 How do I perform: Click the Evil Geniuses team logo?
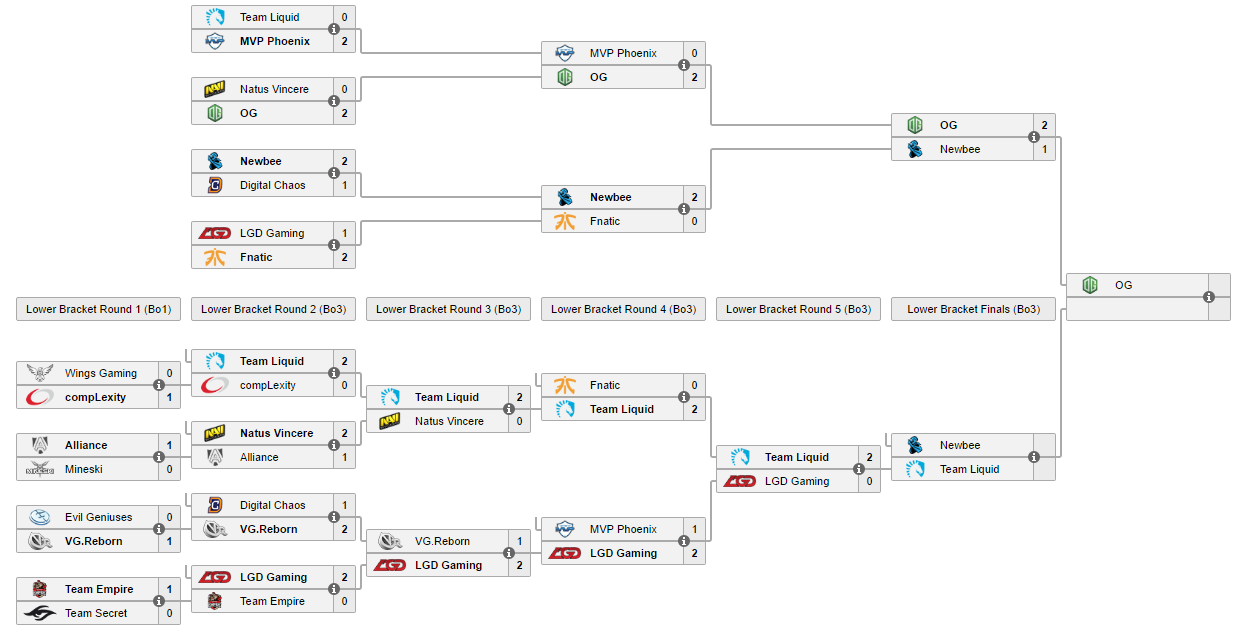(x=40, y=517)
